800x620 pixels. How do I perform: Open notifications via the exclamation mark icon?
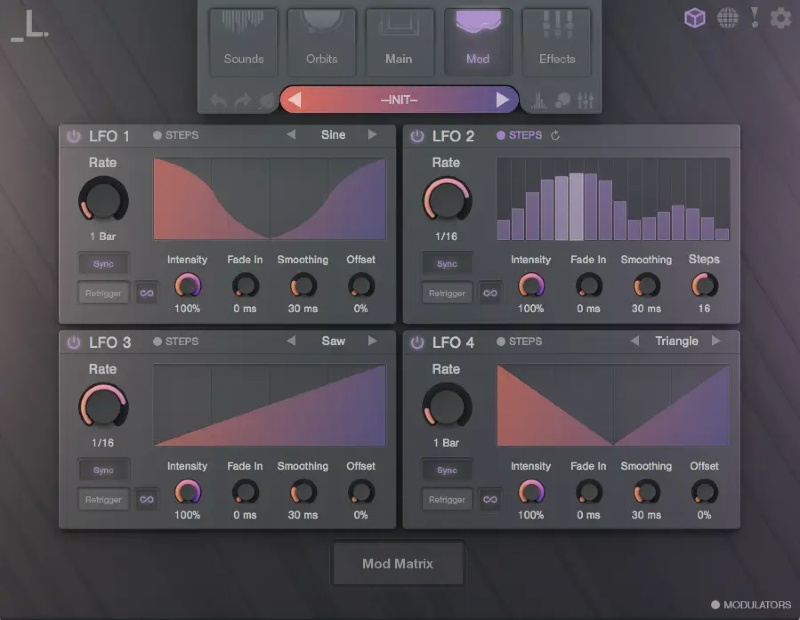[757, 17]
